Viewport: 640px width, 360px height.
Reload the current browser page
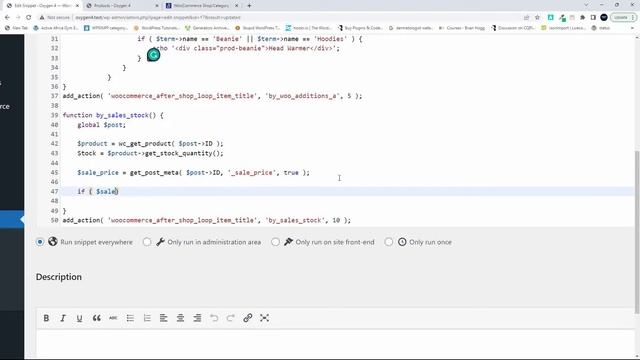point(29,18)
